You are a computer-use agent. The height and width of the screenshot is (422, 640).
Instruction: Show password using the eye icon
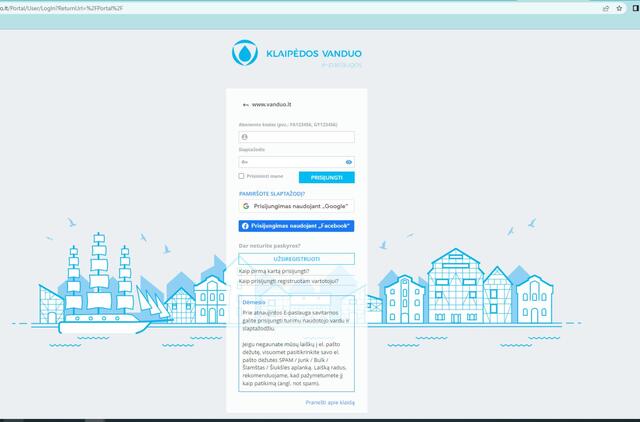click(349, 161)
